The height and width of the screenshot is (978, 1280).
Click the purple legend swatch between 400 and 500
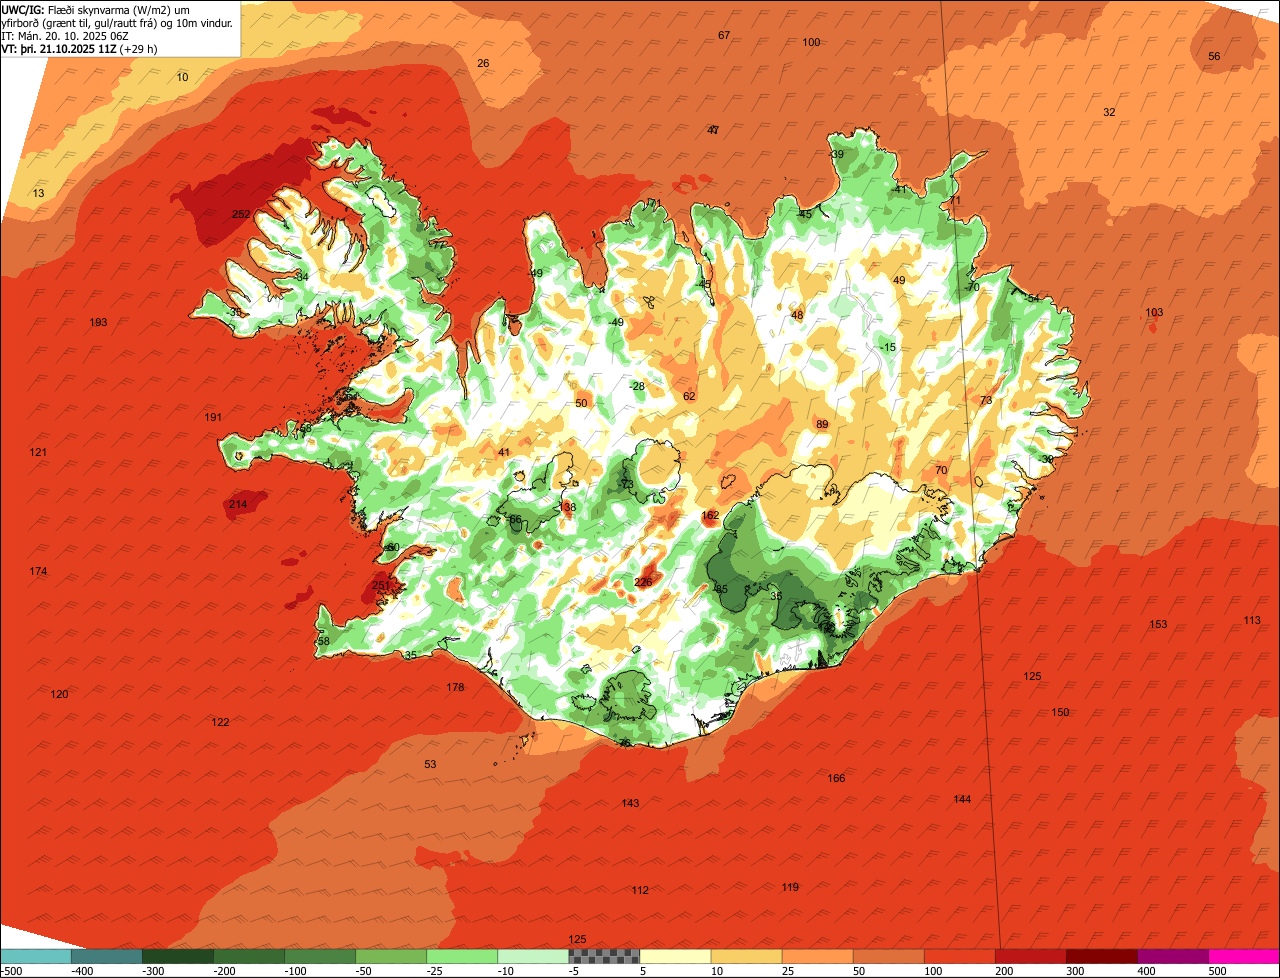coord(1173,956)
